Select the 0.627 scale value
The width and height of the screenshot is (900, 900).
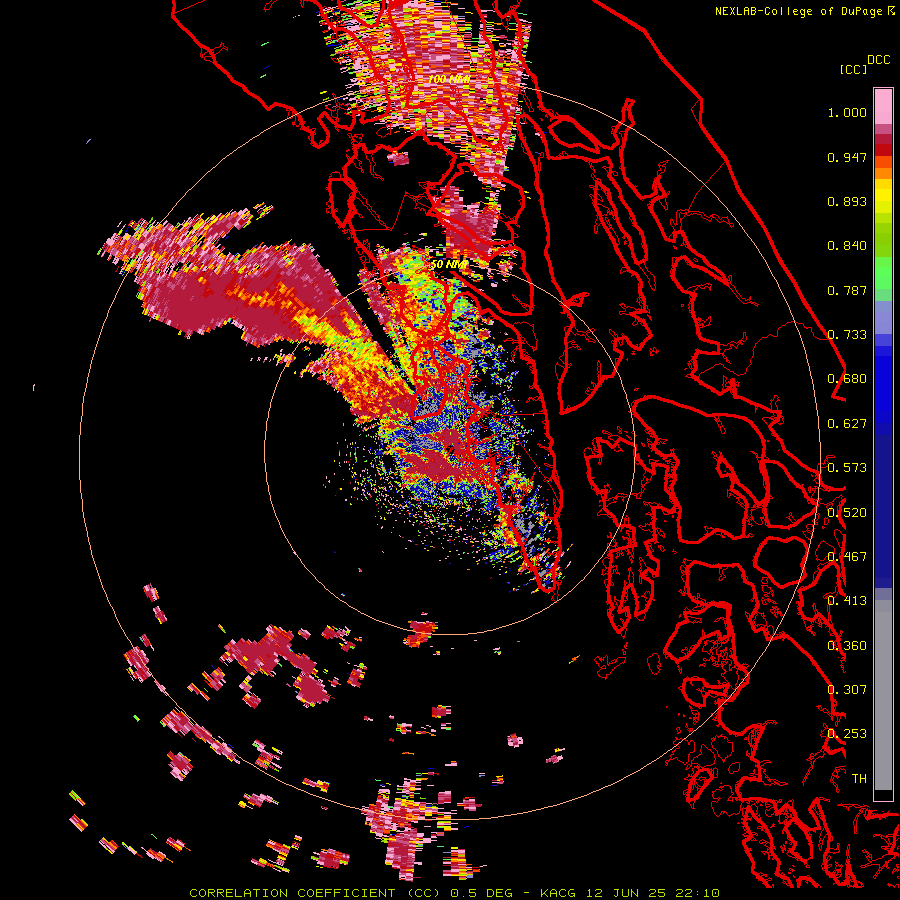(847, 424)
